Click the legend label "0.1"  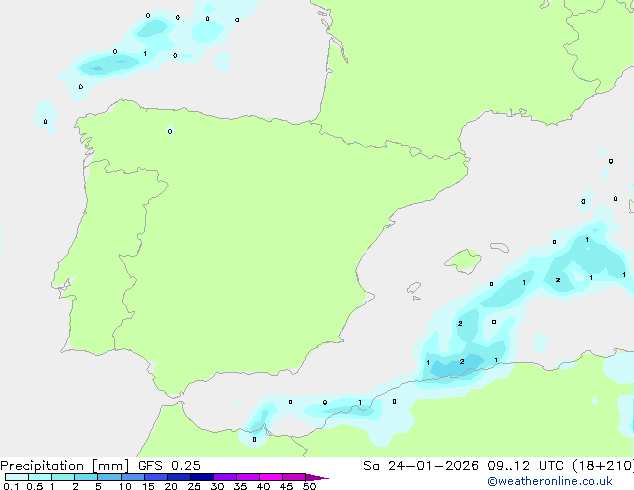click(11, 486)
